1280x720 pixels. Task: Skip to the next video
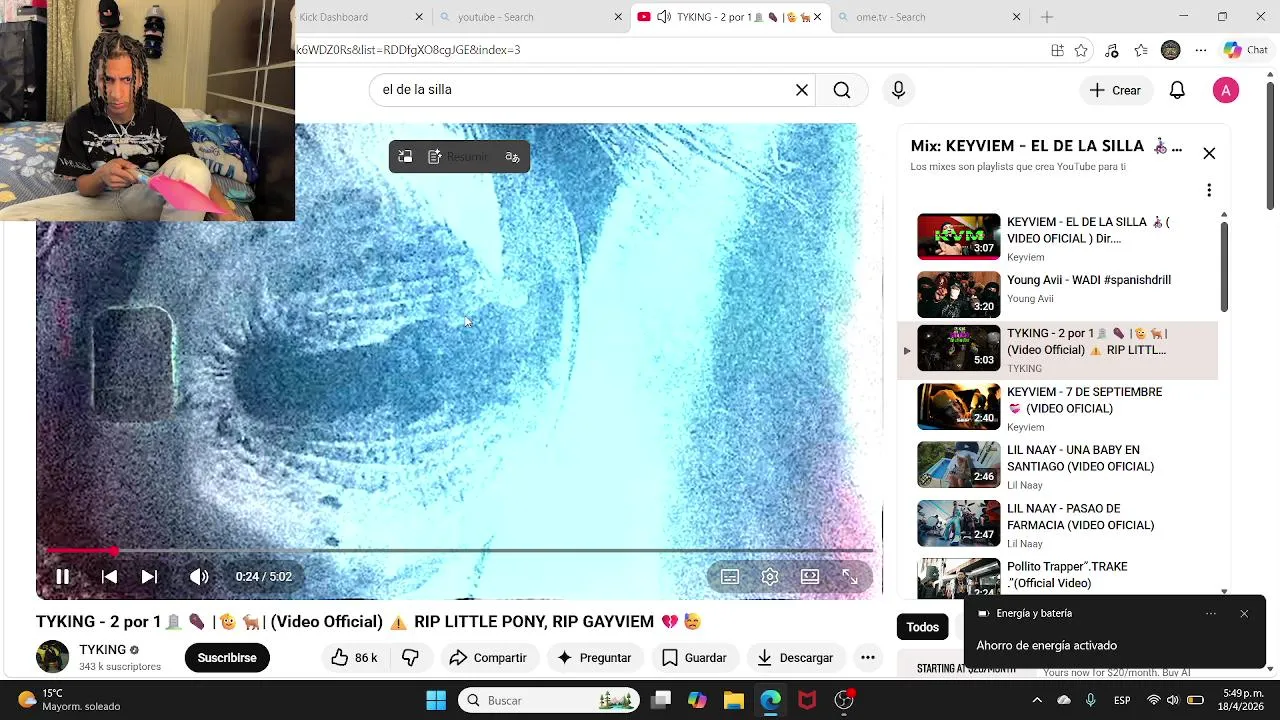coord(149,577)
